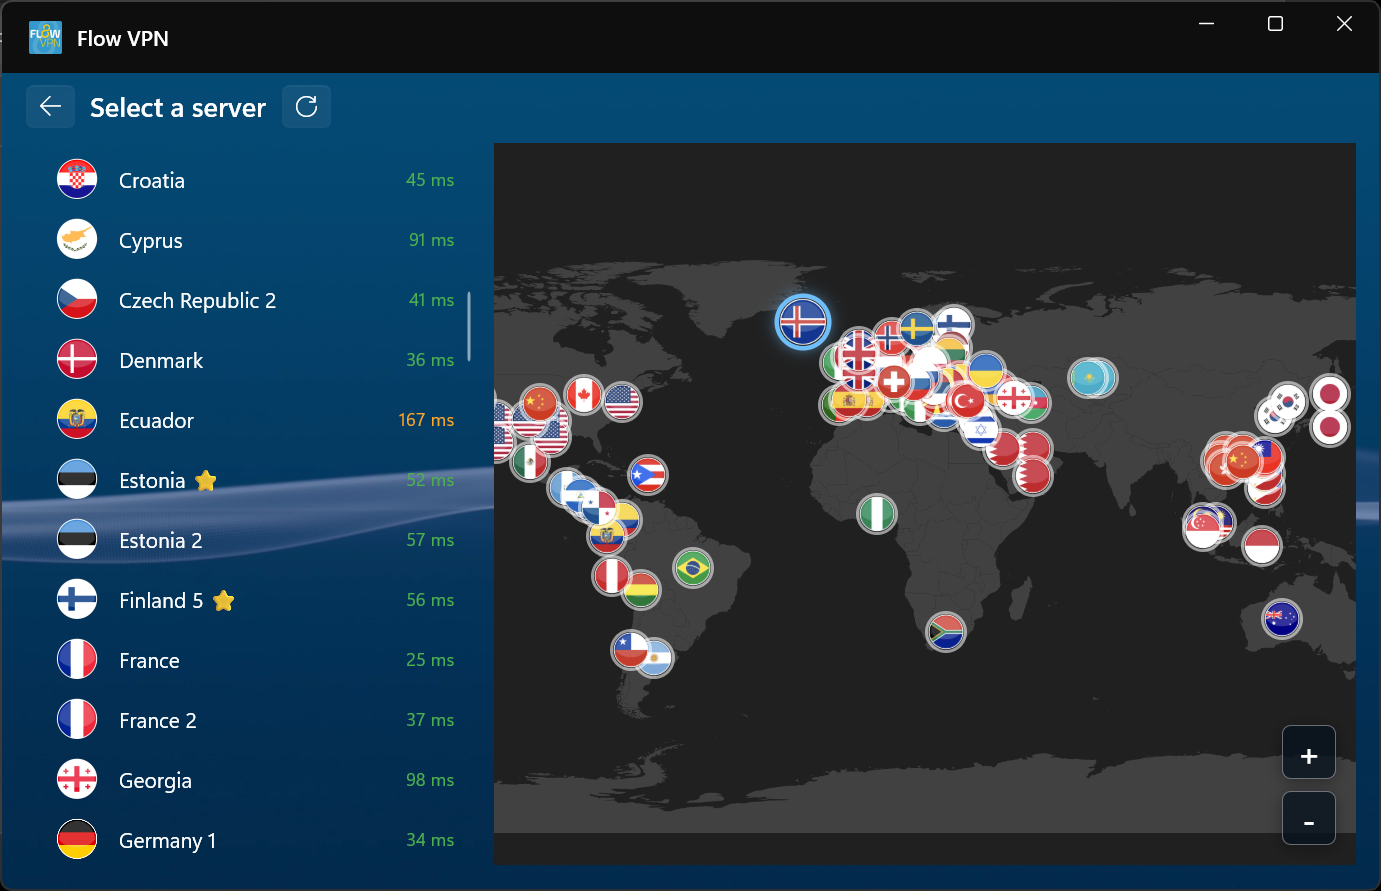This screenshot has width=1381, height=891.
Task: Select the Croatia server in the list
Action: (x=256, y=180)
